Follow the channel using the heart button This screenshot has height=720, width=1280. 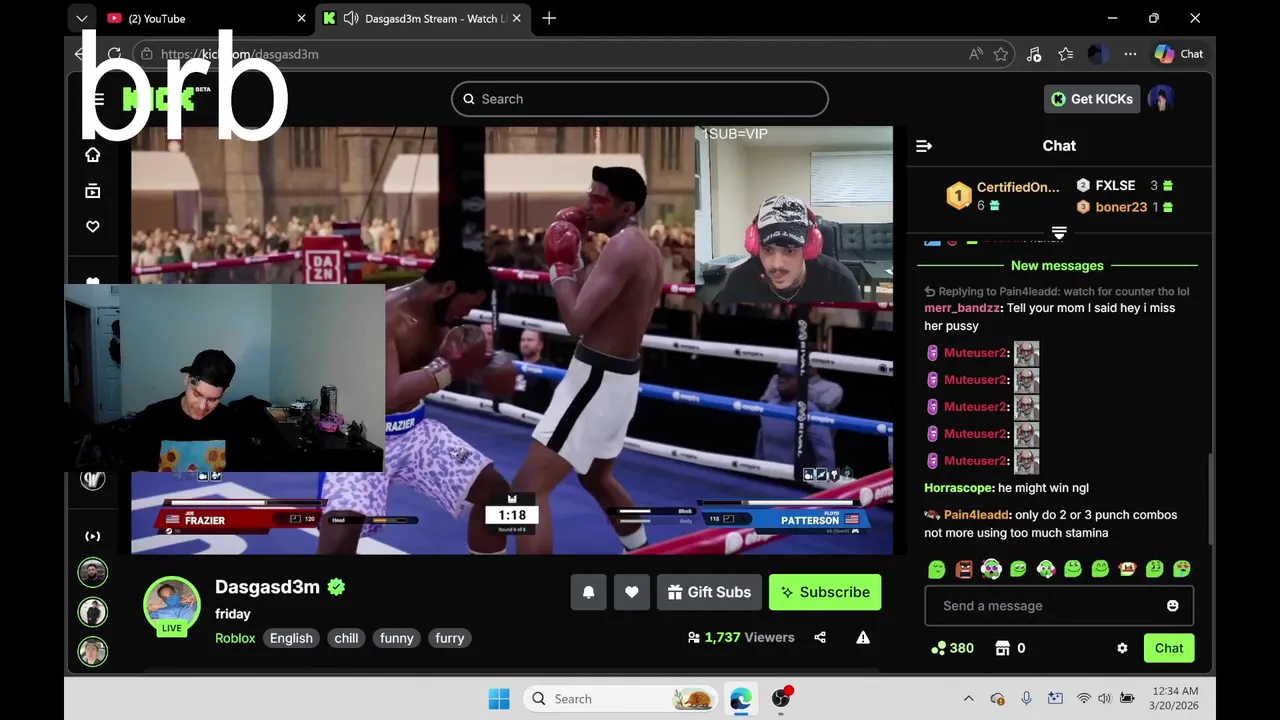click(632, 592)
